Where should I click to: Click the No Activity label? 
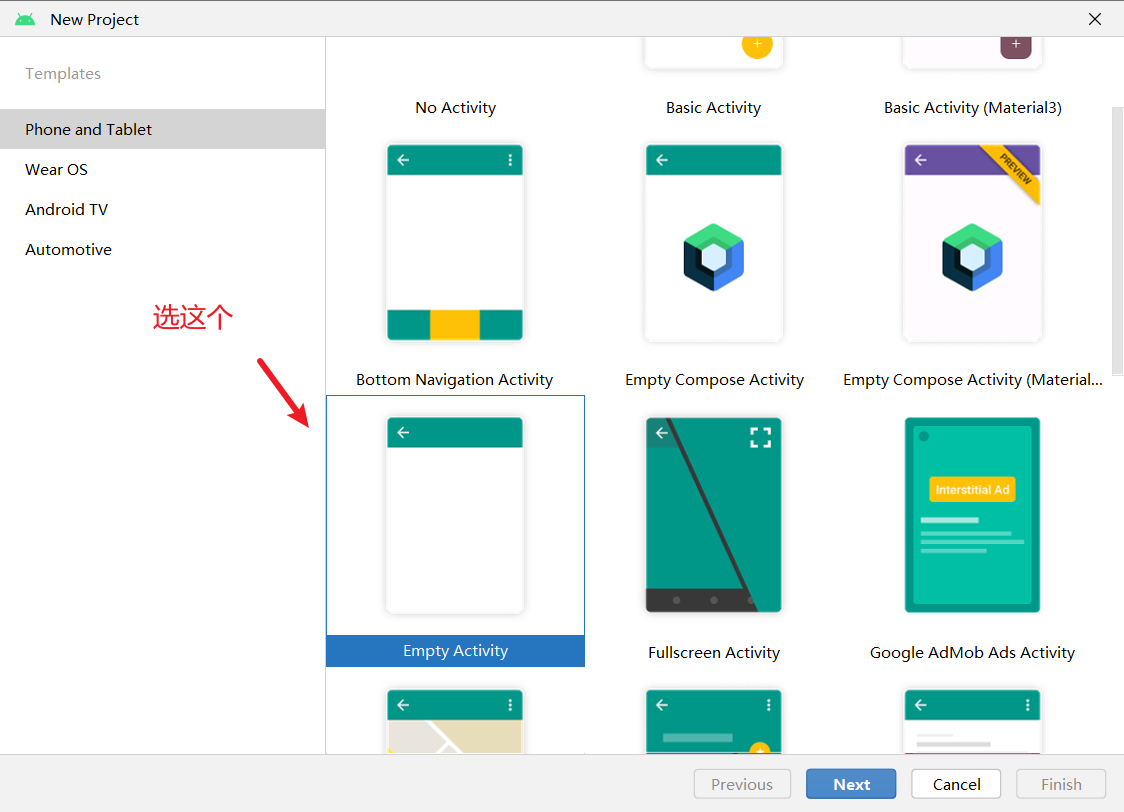[455, 108]
